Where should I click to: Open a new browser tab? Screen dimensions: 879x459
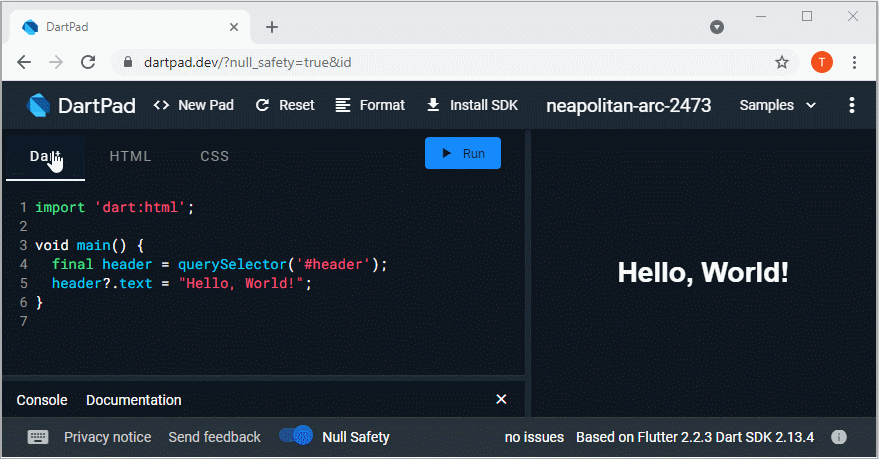click(272, 27)
